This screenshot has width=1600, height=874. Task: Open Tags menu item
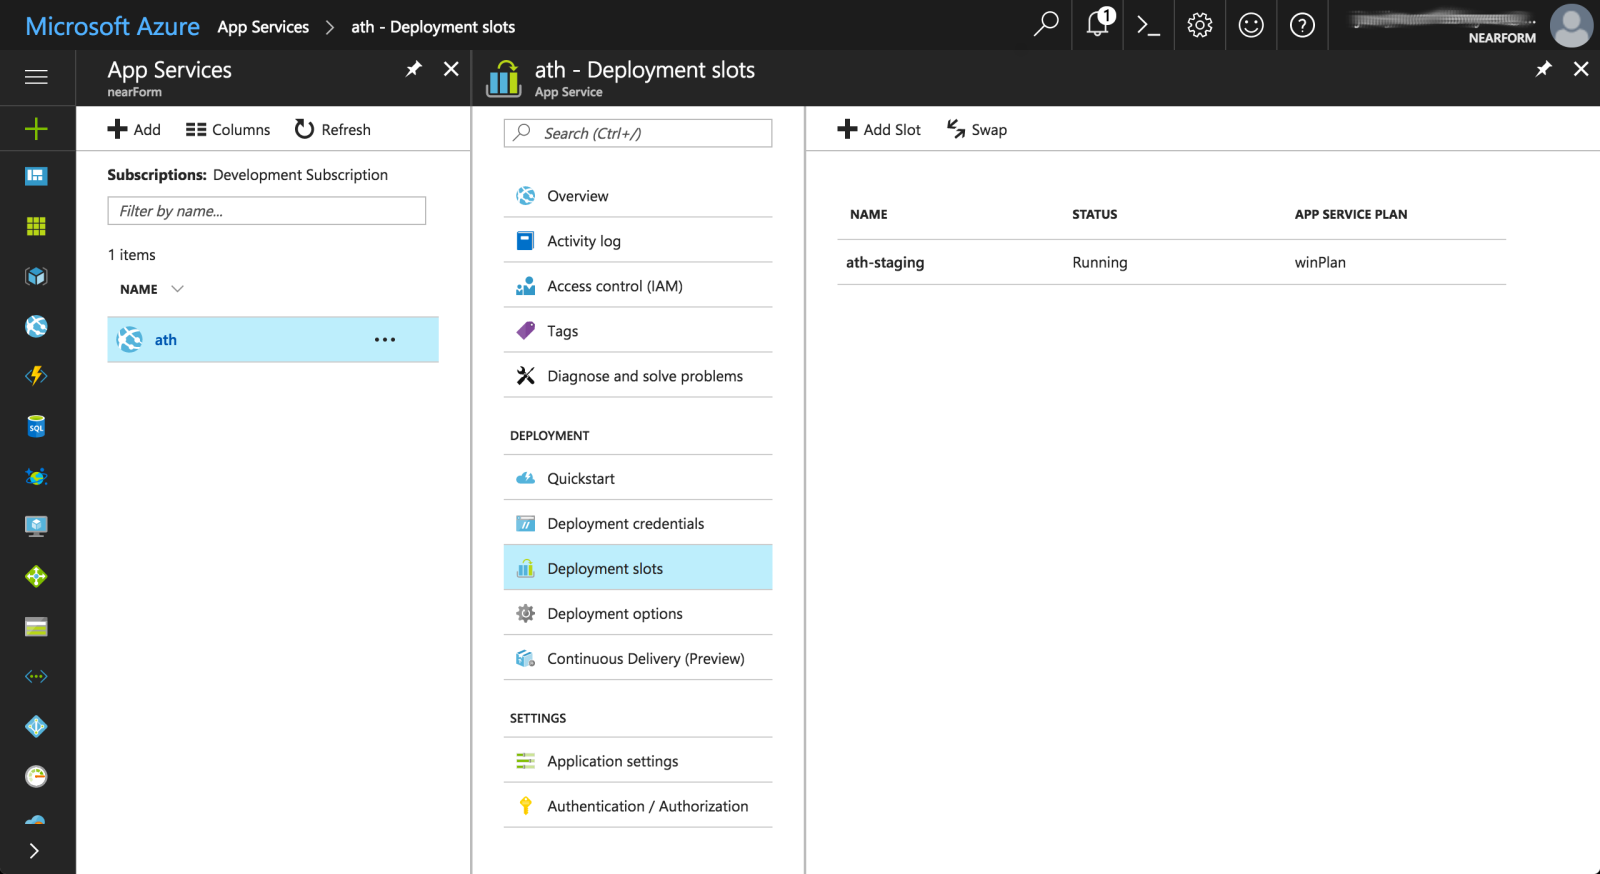pos(638,331)
